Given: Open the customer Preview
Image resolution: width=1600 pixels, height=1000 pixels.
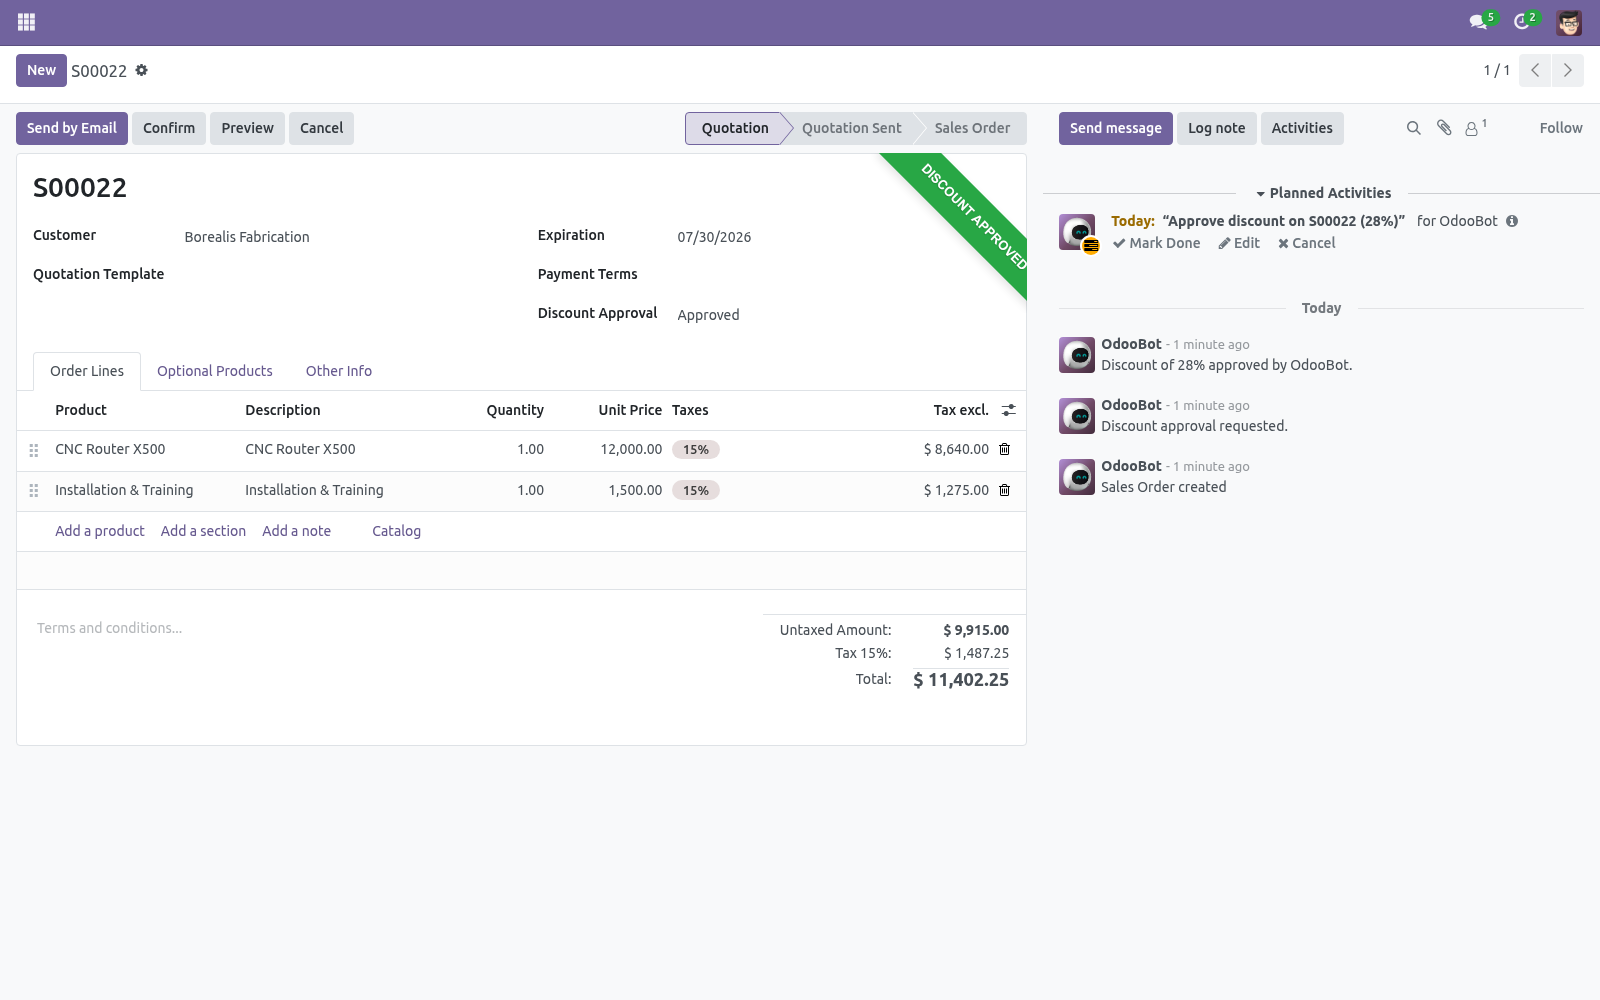Looking at the screenshot, I should pyautogui.click(x=247, y=128).
